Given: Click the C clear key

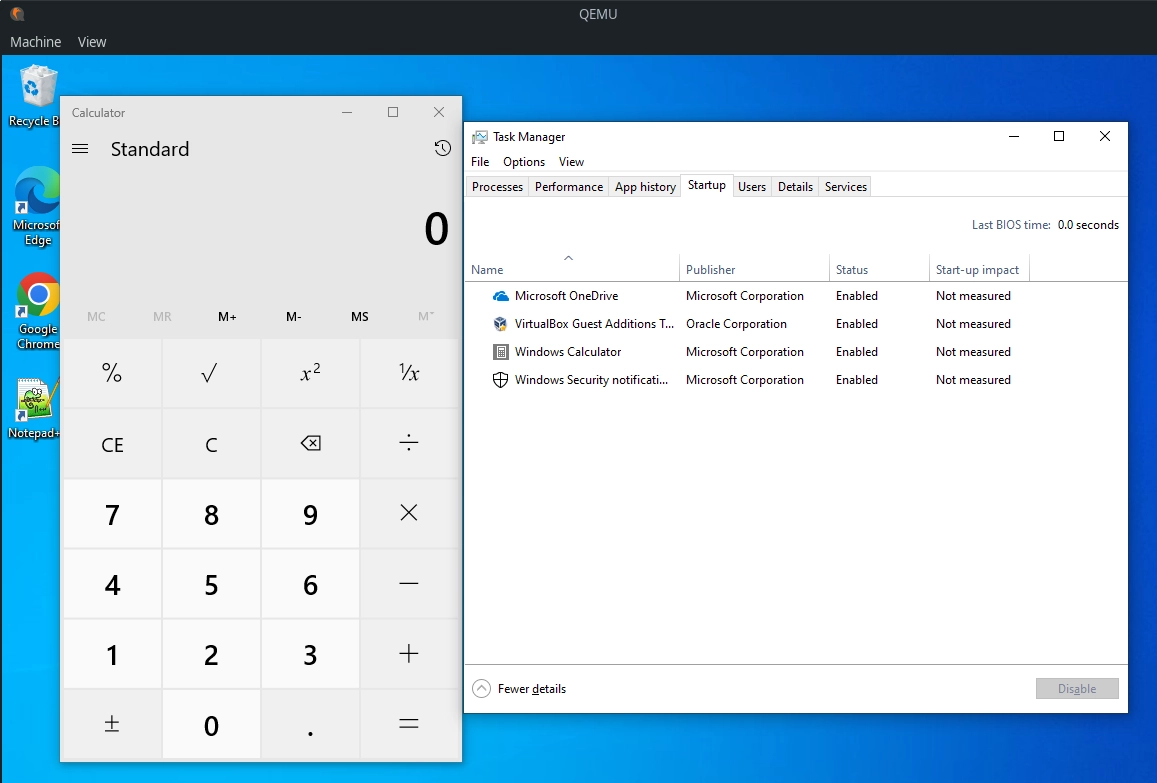Looking at the screenshot, I should coord(211,444).
